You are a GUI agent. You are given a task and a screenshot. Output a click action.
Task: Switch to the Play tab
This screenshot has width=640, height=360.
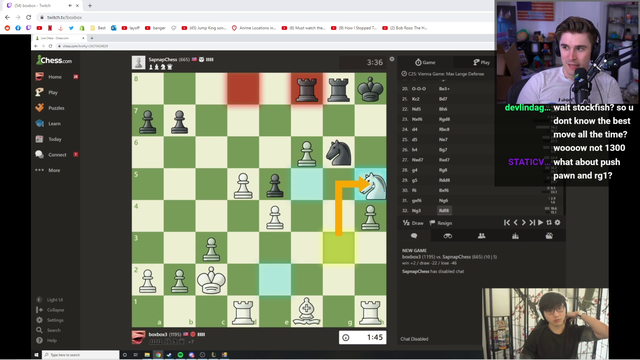point(482,62)
